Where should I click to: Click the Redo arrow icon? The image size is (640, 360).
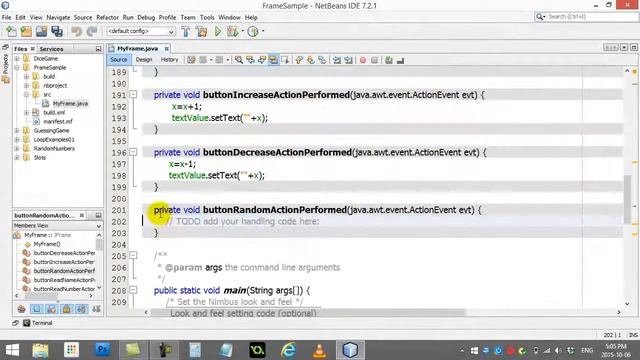pyautogui.click(x=92, y=31)
